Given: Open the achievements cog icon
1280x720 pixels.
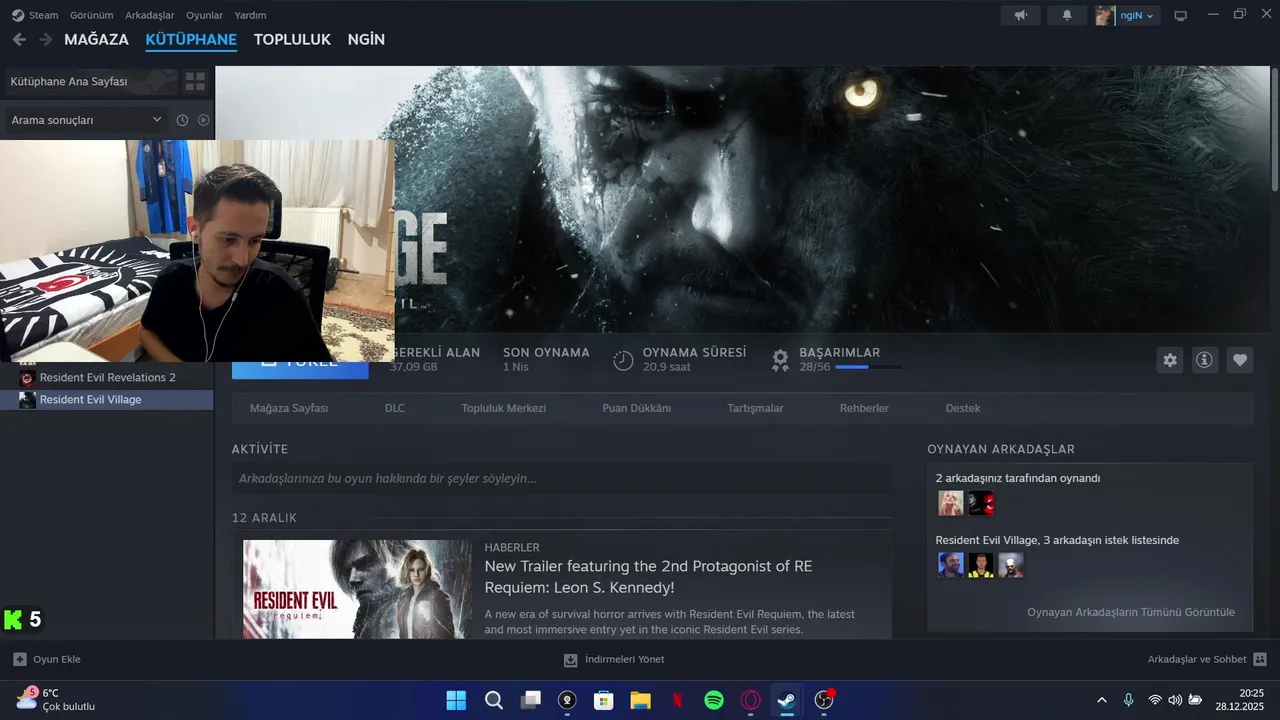Looking at the screenshot, I should [781, 360].
